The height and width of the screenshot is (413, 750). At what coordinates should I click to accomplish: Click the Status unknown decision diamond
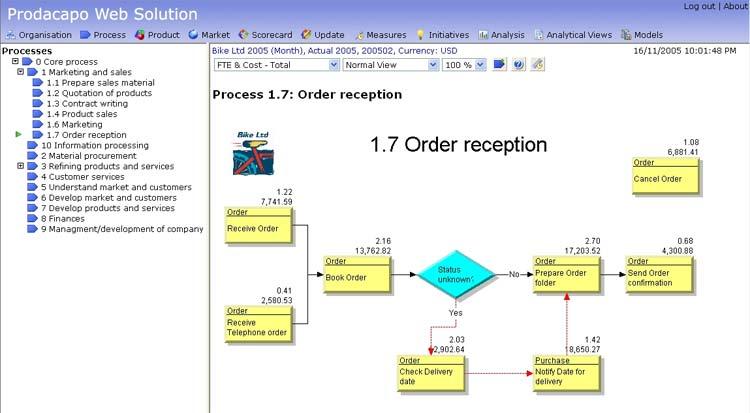tap(456, 274)
